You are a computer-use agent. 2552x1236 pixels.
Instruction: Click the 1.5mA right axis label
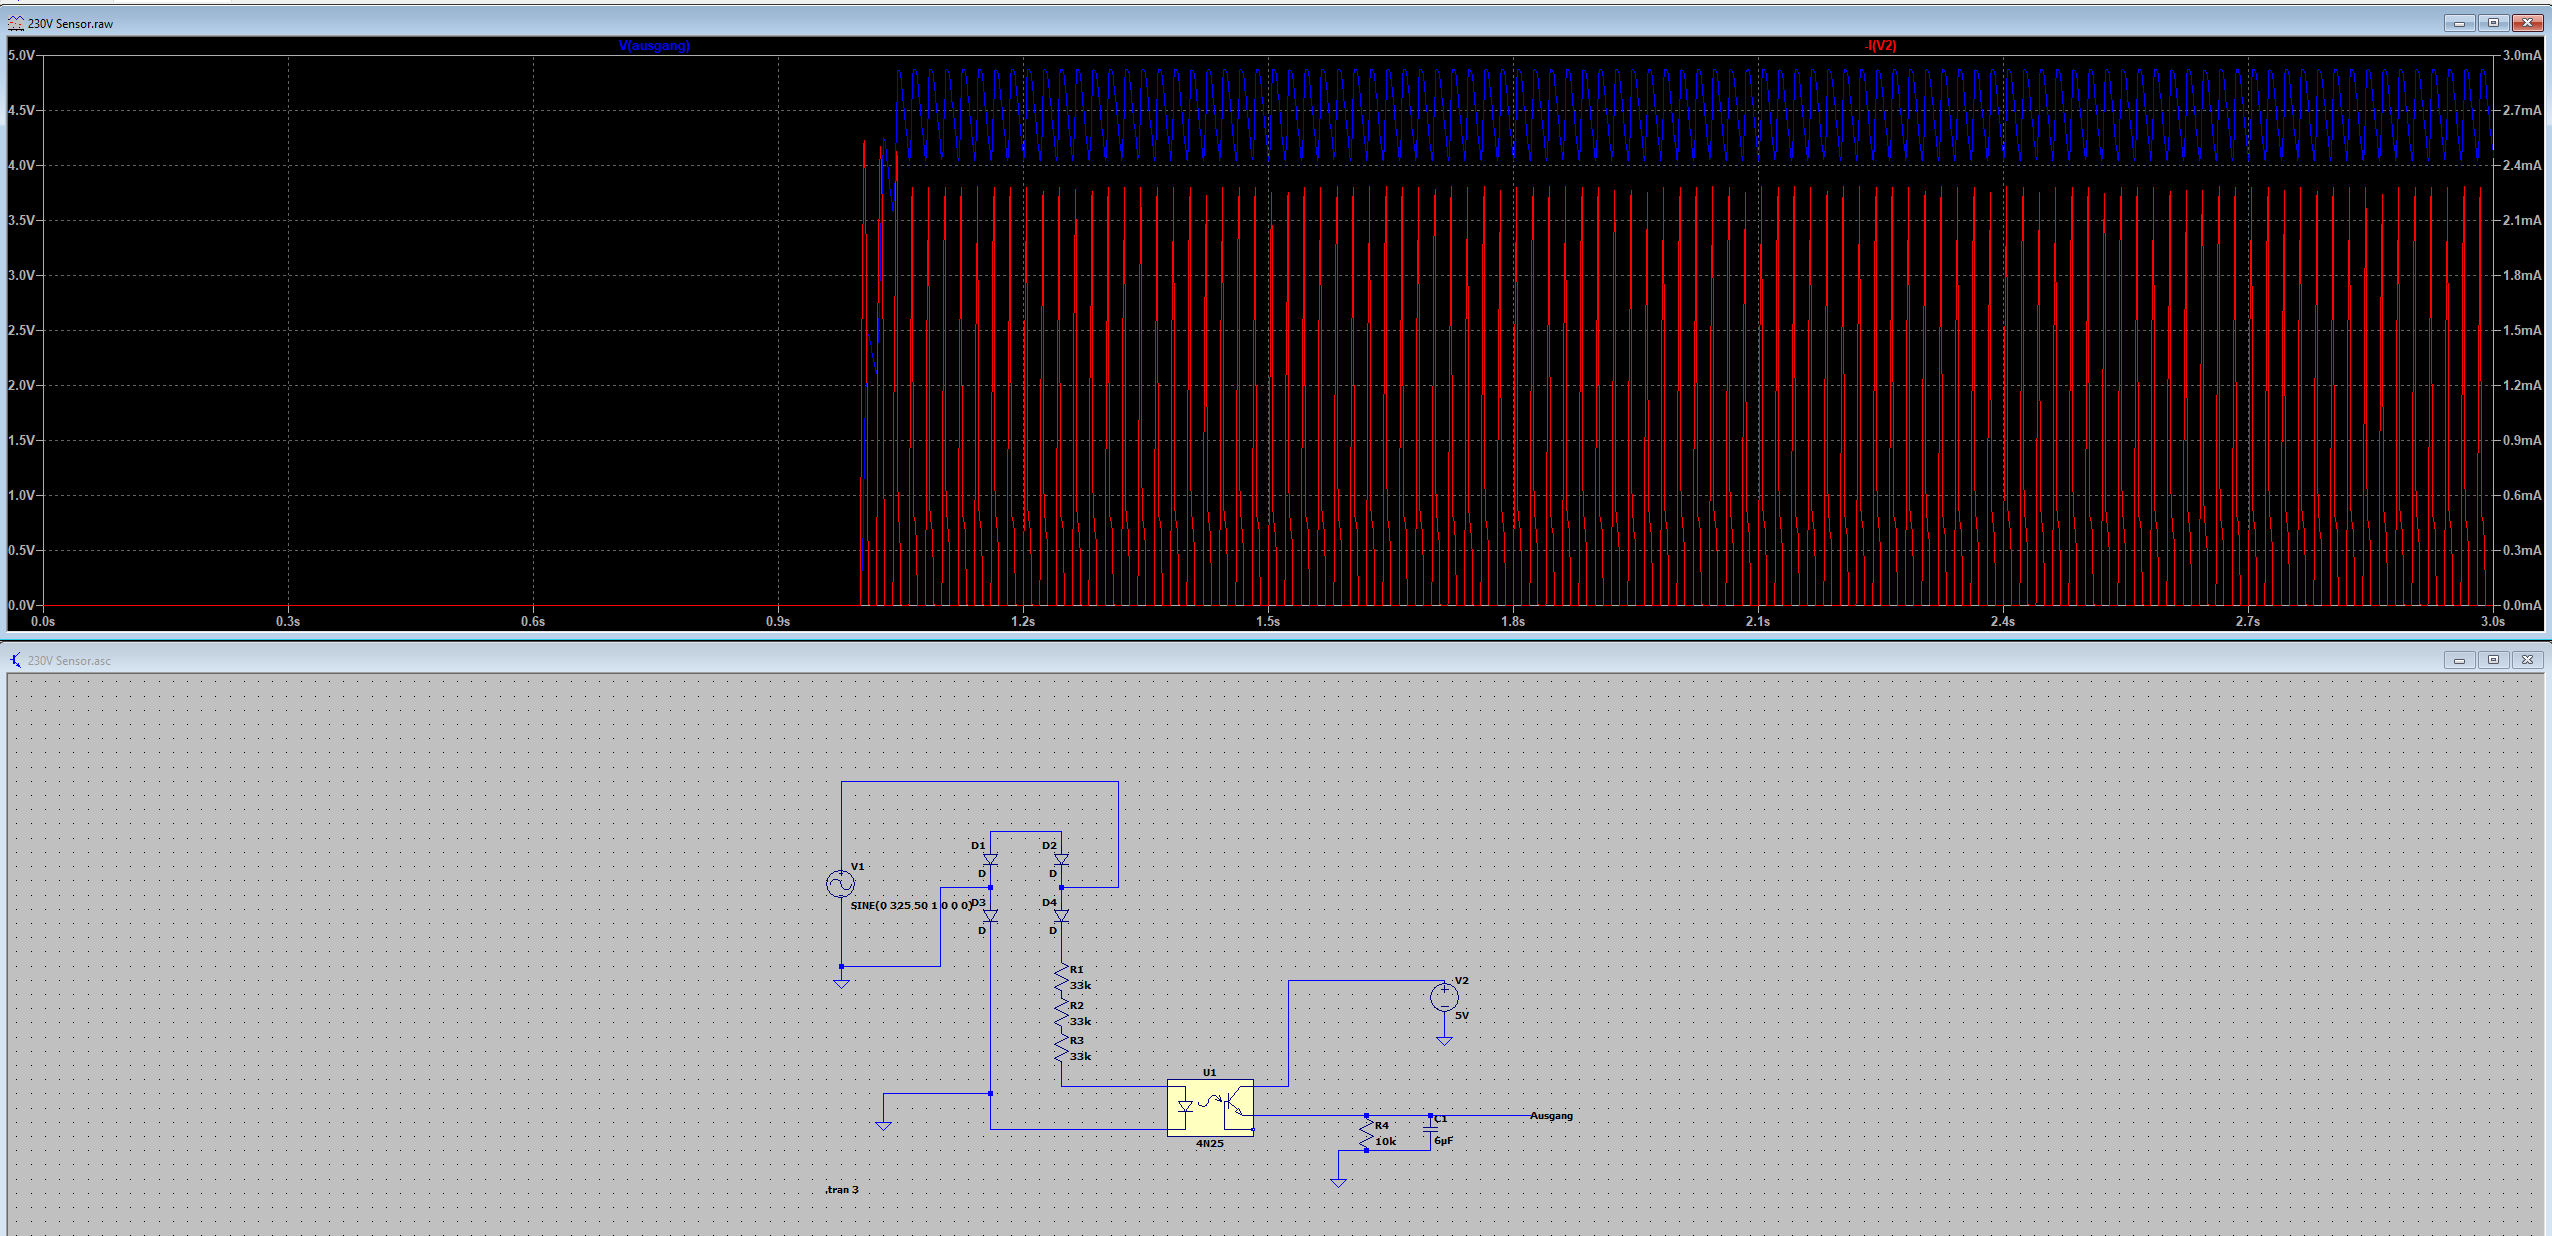point(2522,330)
